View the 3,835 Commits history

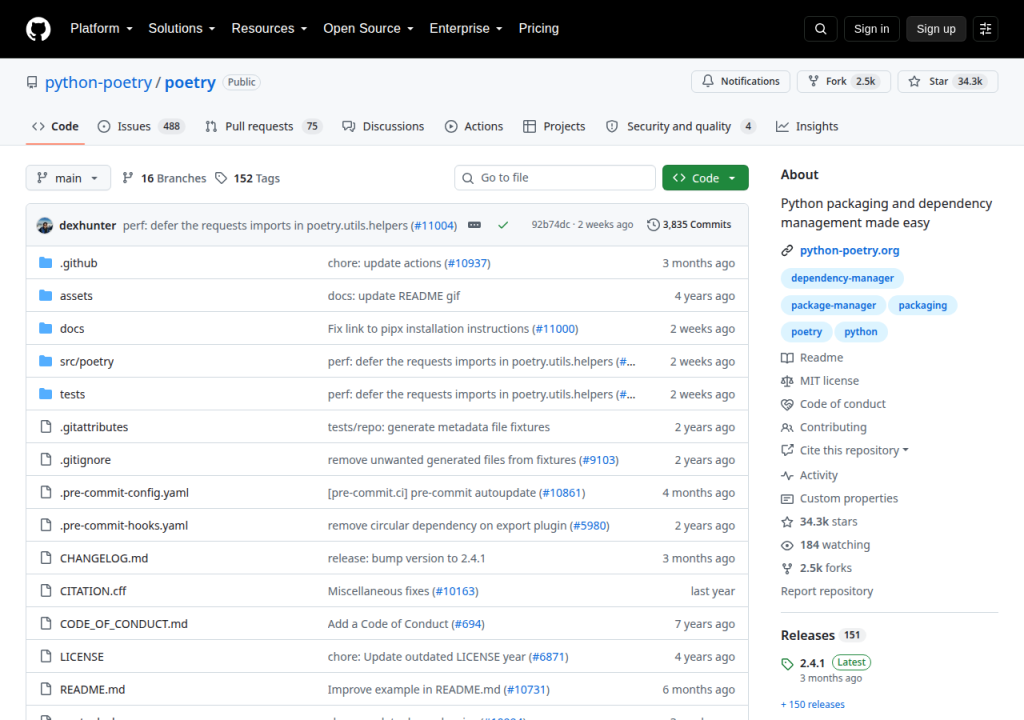[689, 225]
